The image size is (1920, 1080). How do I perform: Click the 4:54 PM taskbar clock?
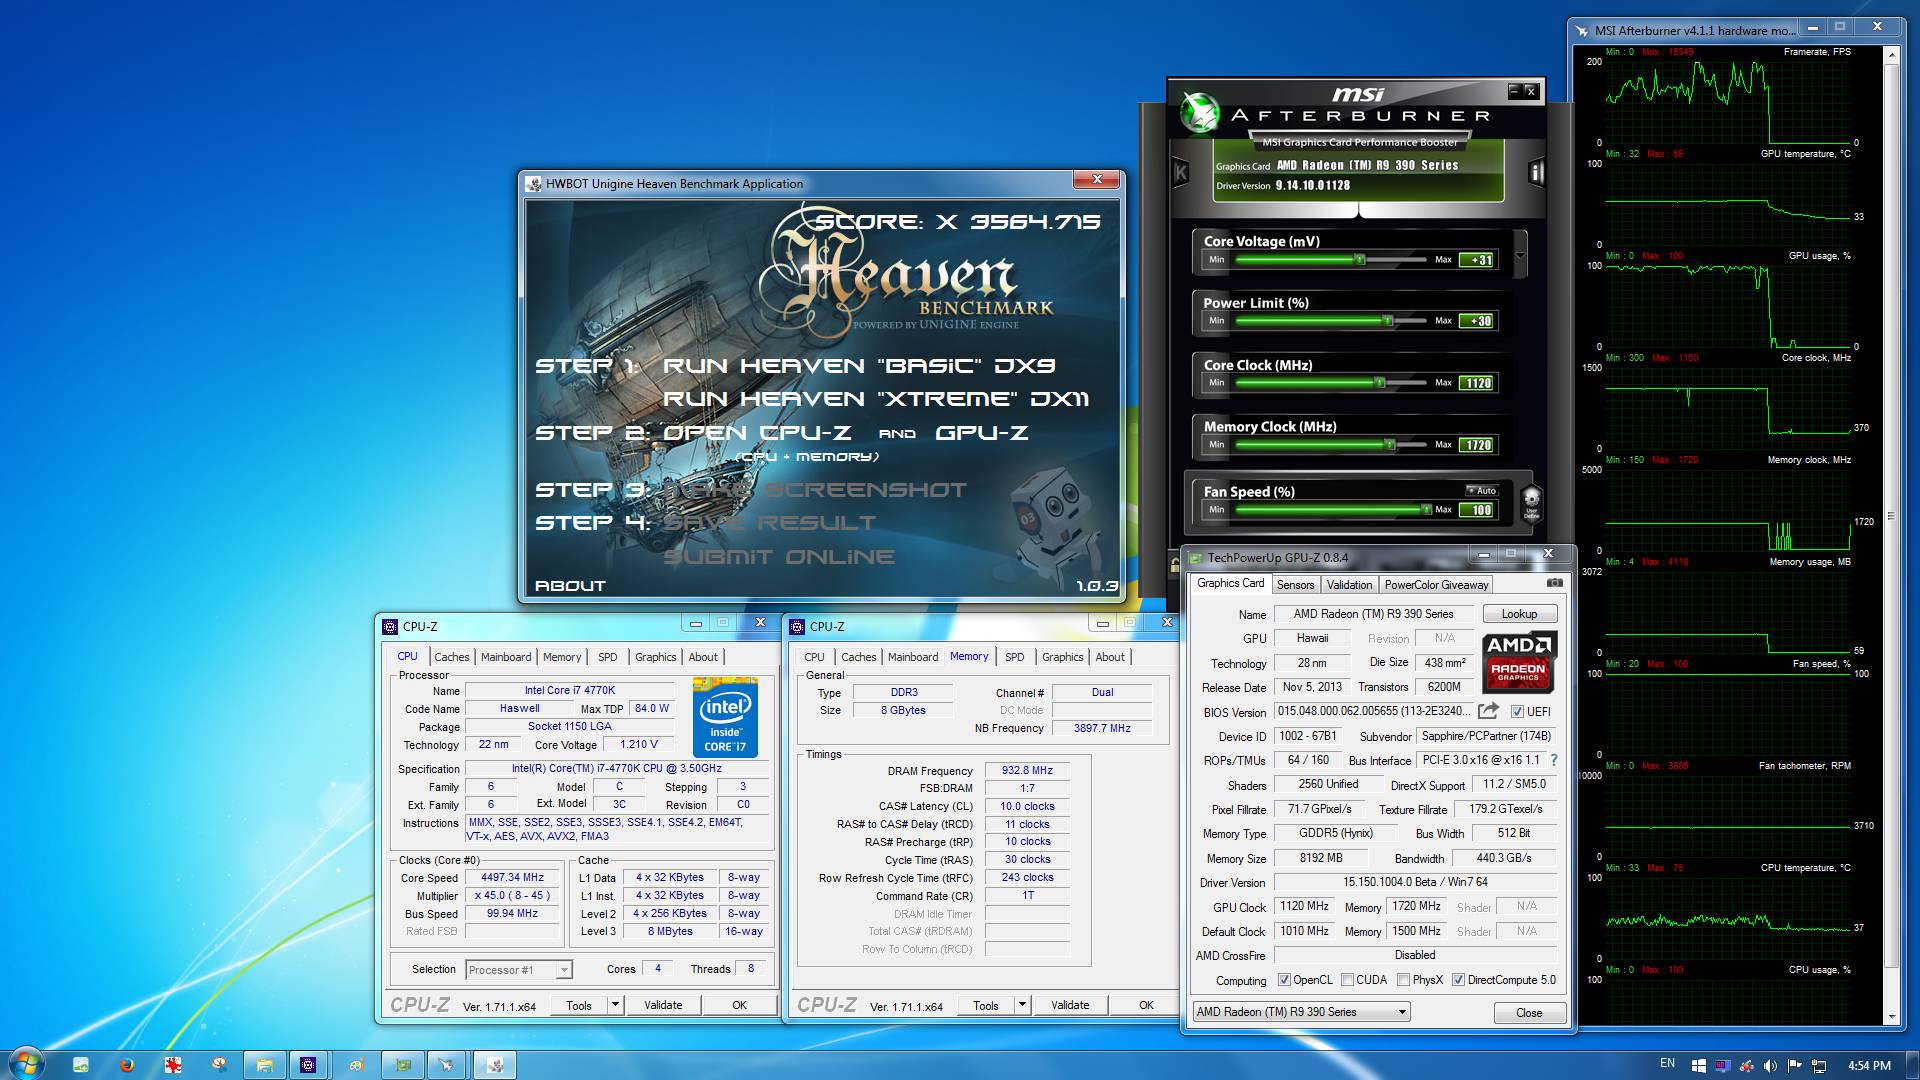click(1869, 1065)
